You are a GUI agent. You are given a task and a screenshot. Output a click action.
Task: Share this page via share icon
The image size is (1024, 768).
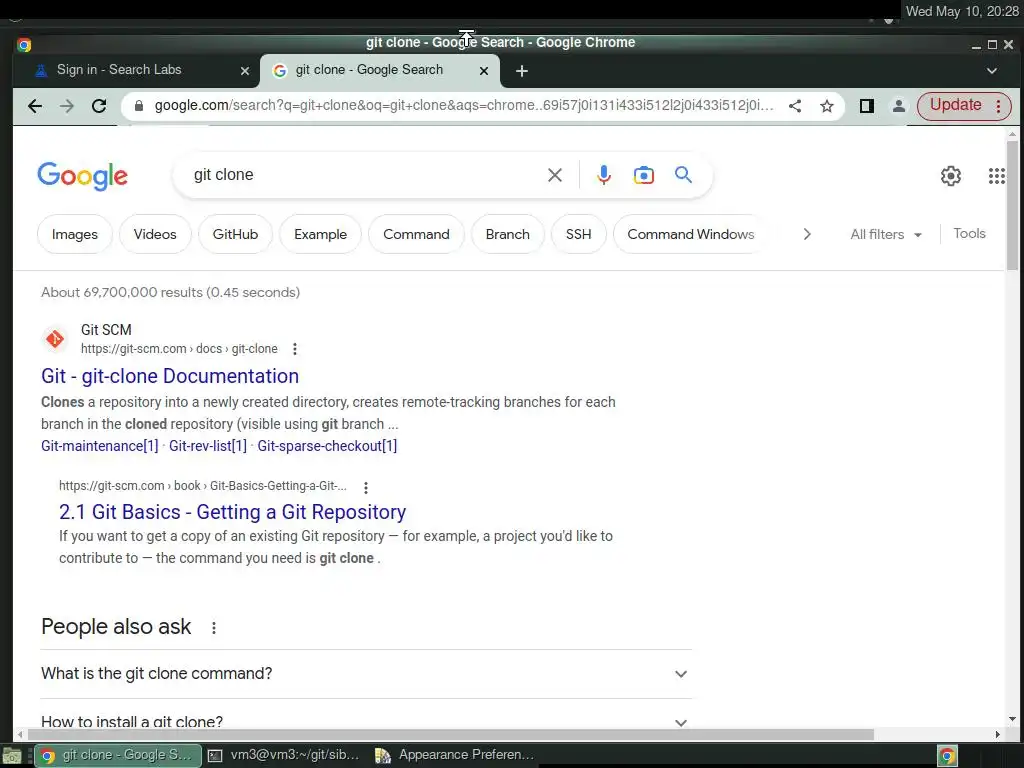coord(795,106)
